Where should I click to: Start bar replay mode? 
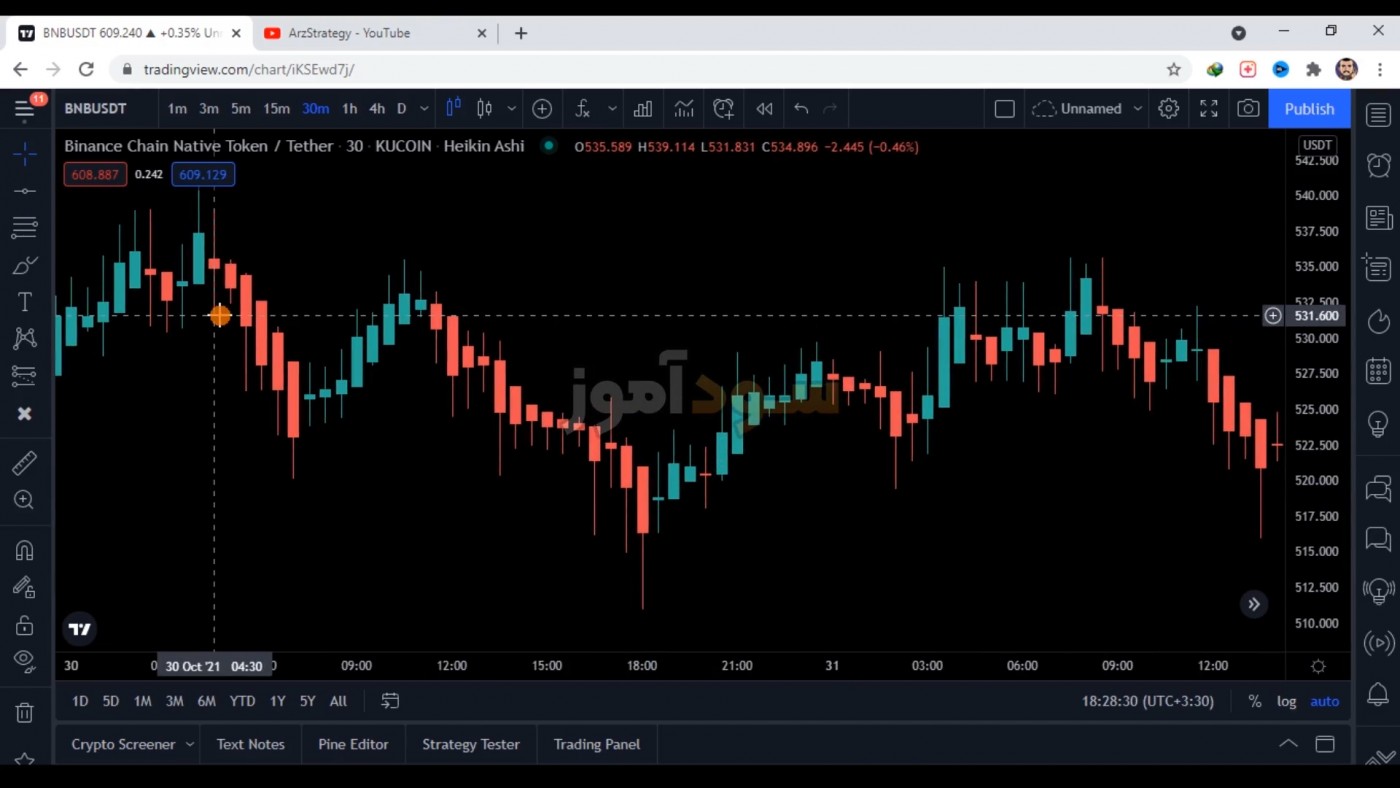(764, 109)
